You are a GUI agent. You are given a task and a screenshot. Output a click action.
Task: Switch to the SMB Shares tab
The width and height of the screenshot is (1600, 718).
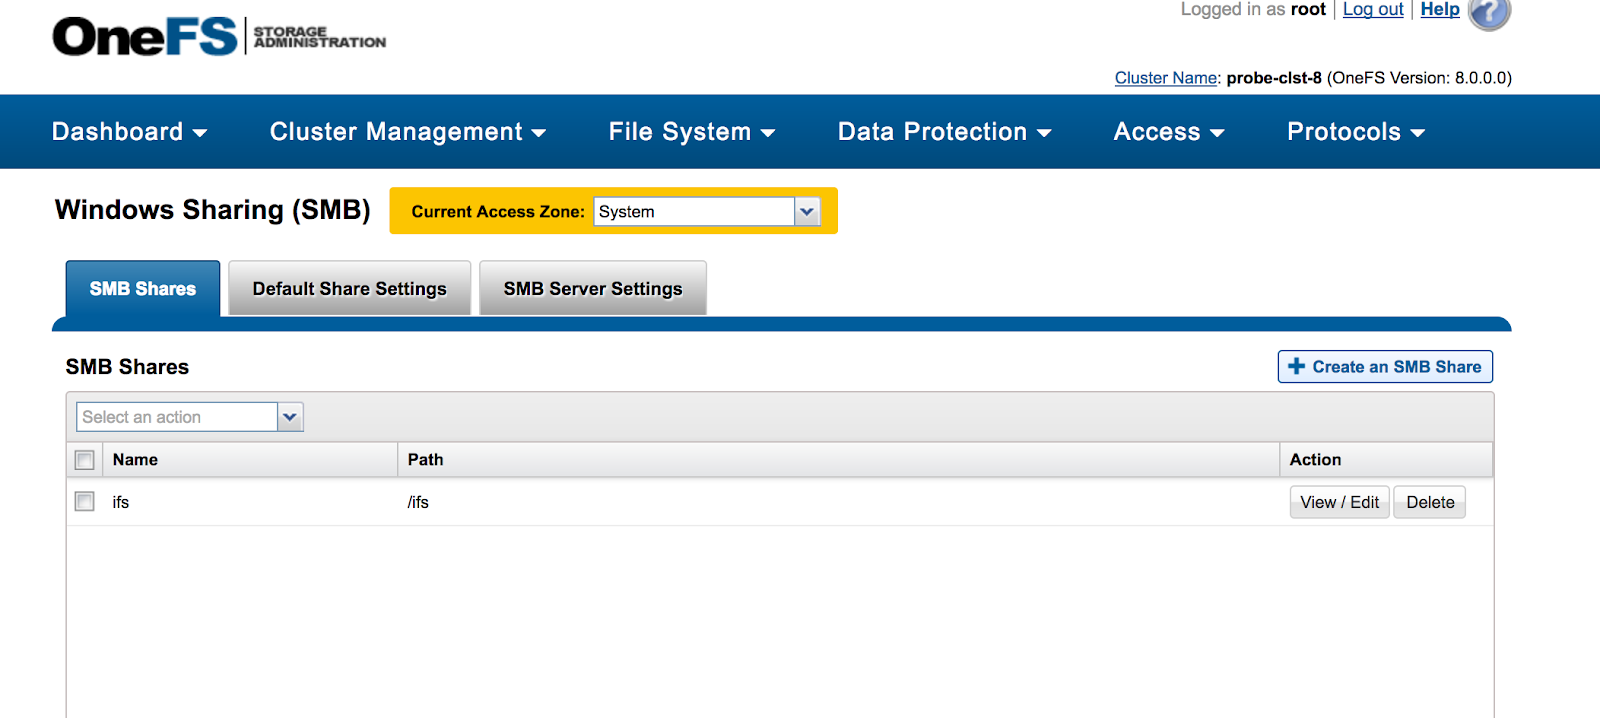(143, 289)
